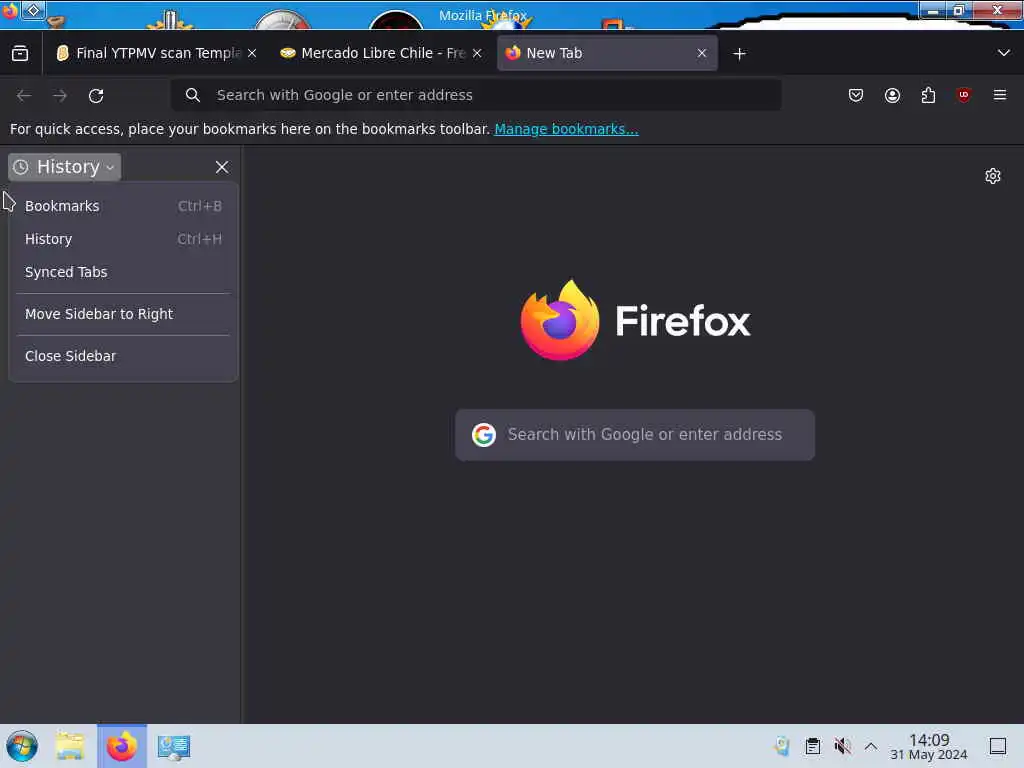This screenshot has width=1024, height=768.
Task: Open Save to Pocket icon
Action: point(856,95)
